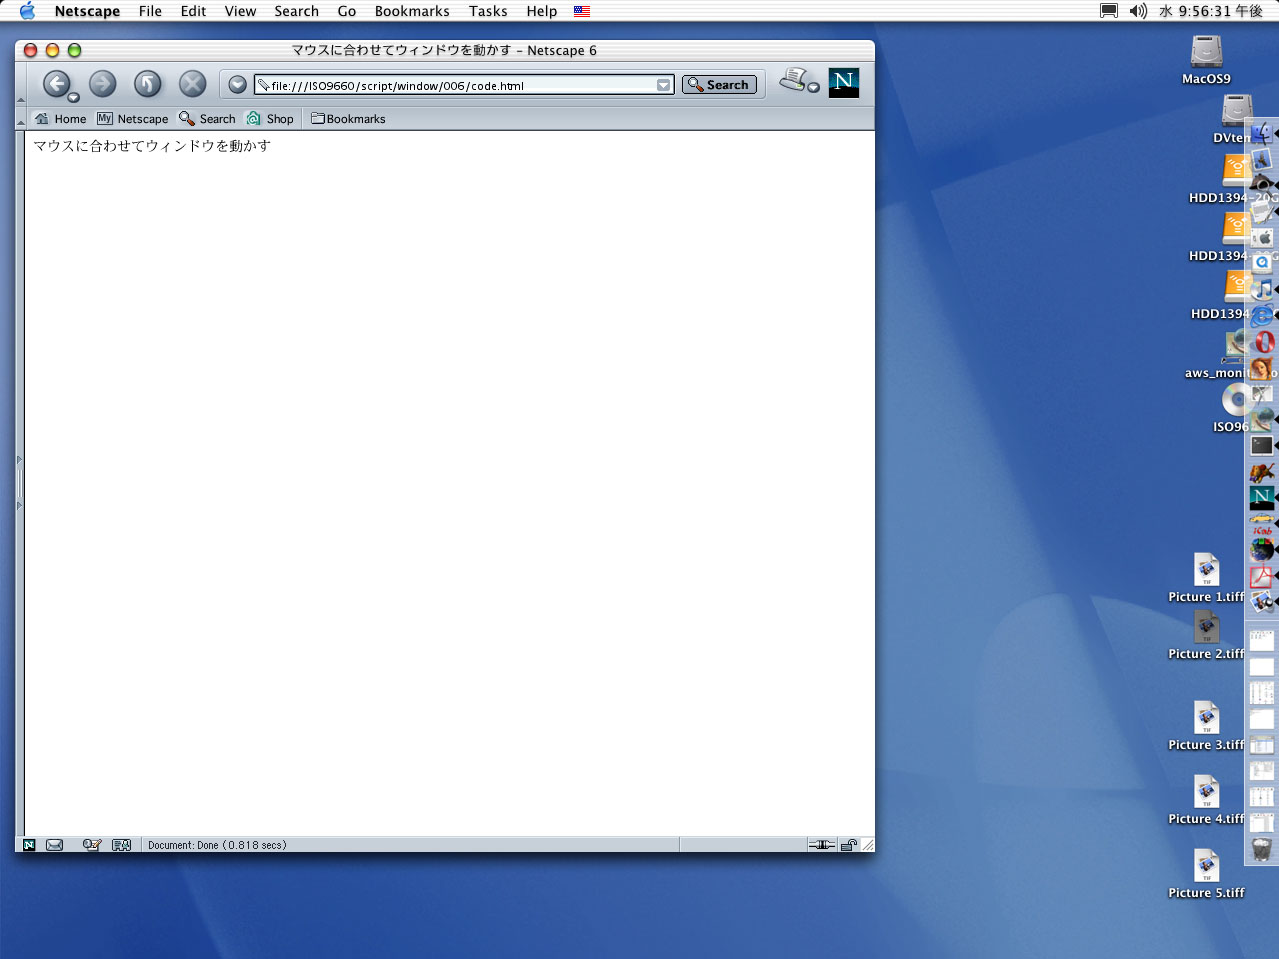This screenshot has width=1279, height=959.
Task: Go back with the Back arrow button
Action: 56,84
